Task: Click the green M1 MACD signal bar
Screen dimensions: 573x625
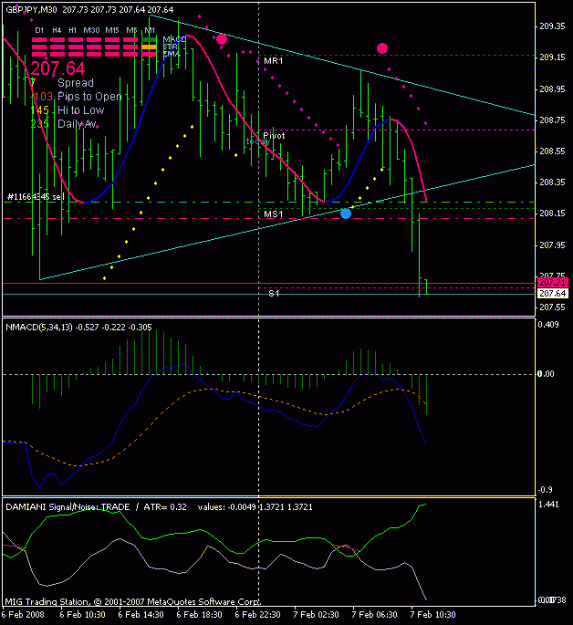Action: (x=149, y=40)
